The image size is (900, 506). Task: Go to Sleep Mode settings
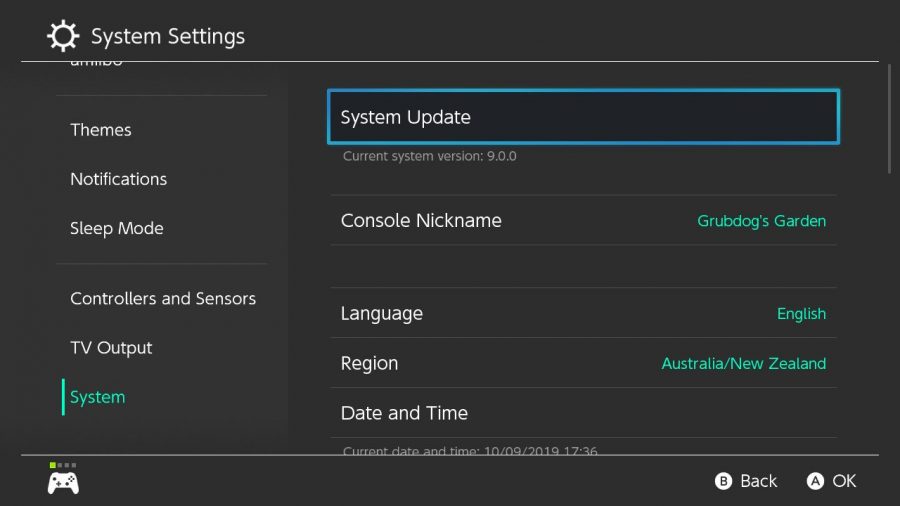[116, 228]
